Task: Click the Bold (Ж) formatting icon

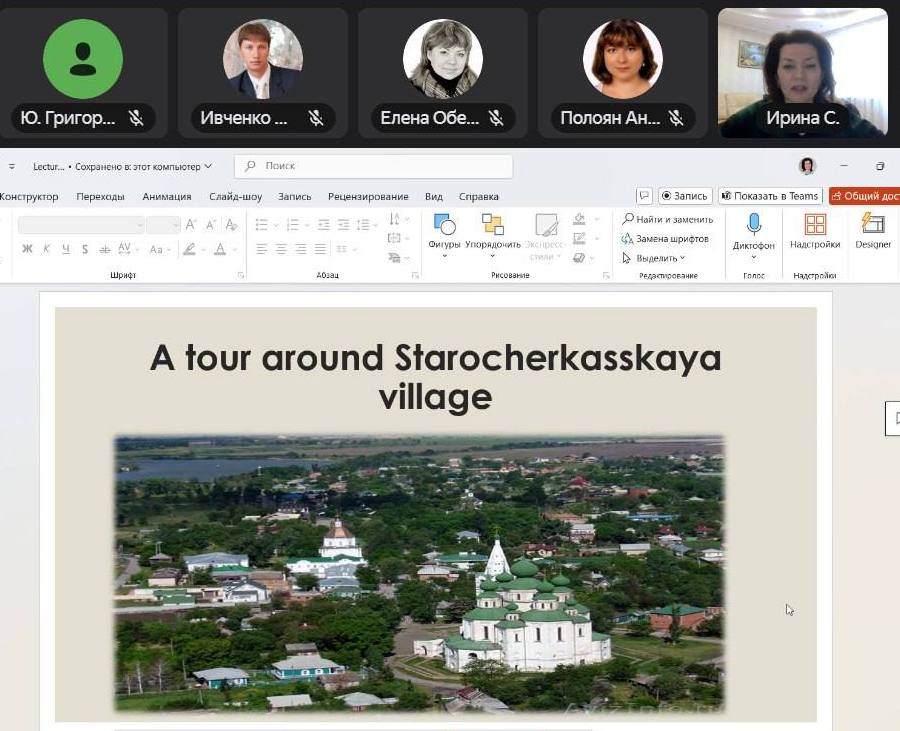Action: (27, 249)
